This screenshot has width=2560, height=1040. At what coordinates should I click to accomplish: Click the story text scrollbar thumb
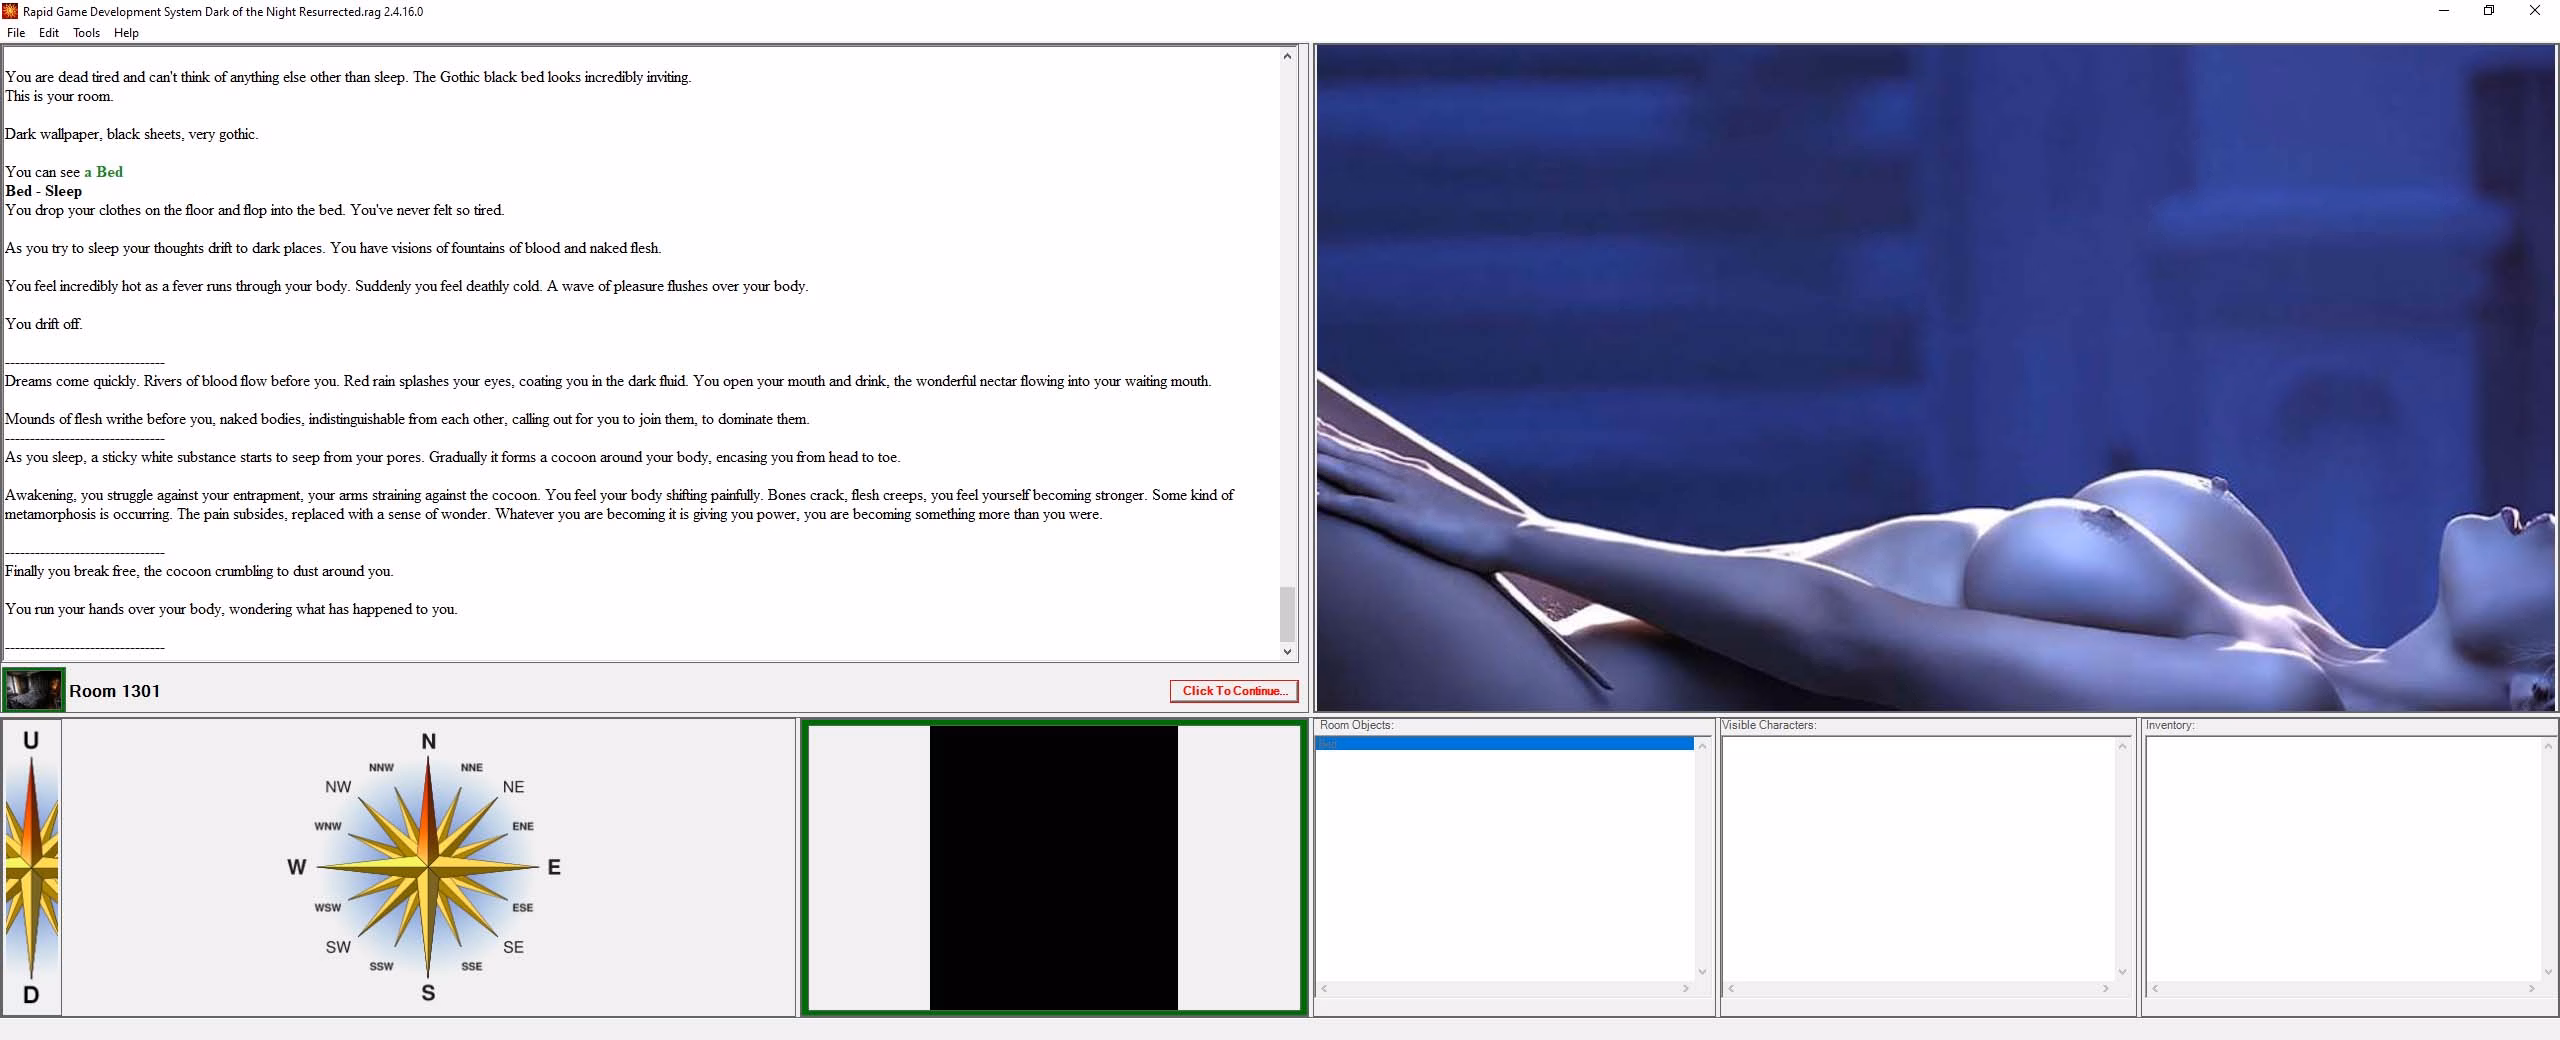(x=1287, y=614)
